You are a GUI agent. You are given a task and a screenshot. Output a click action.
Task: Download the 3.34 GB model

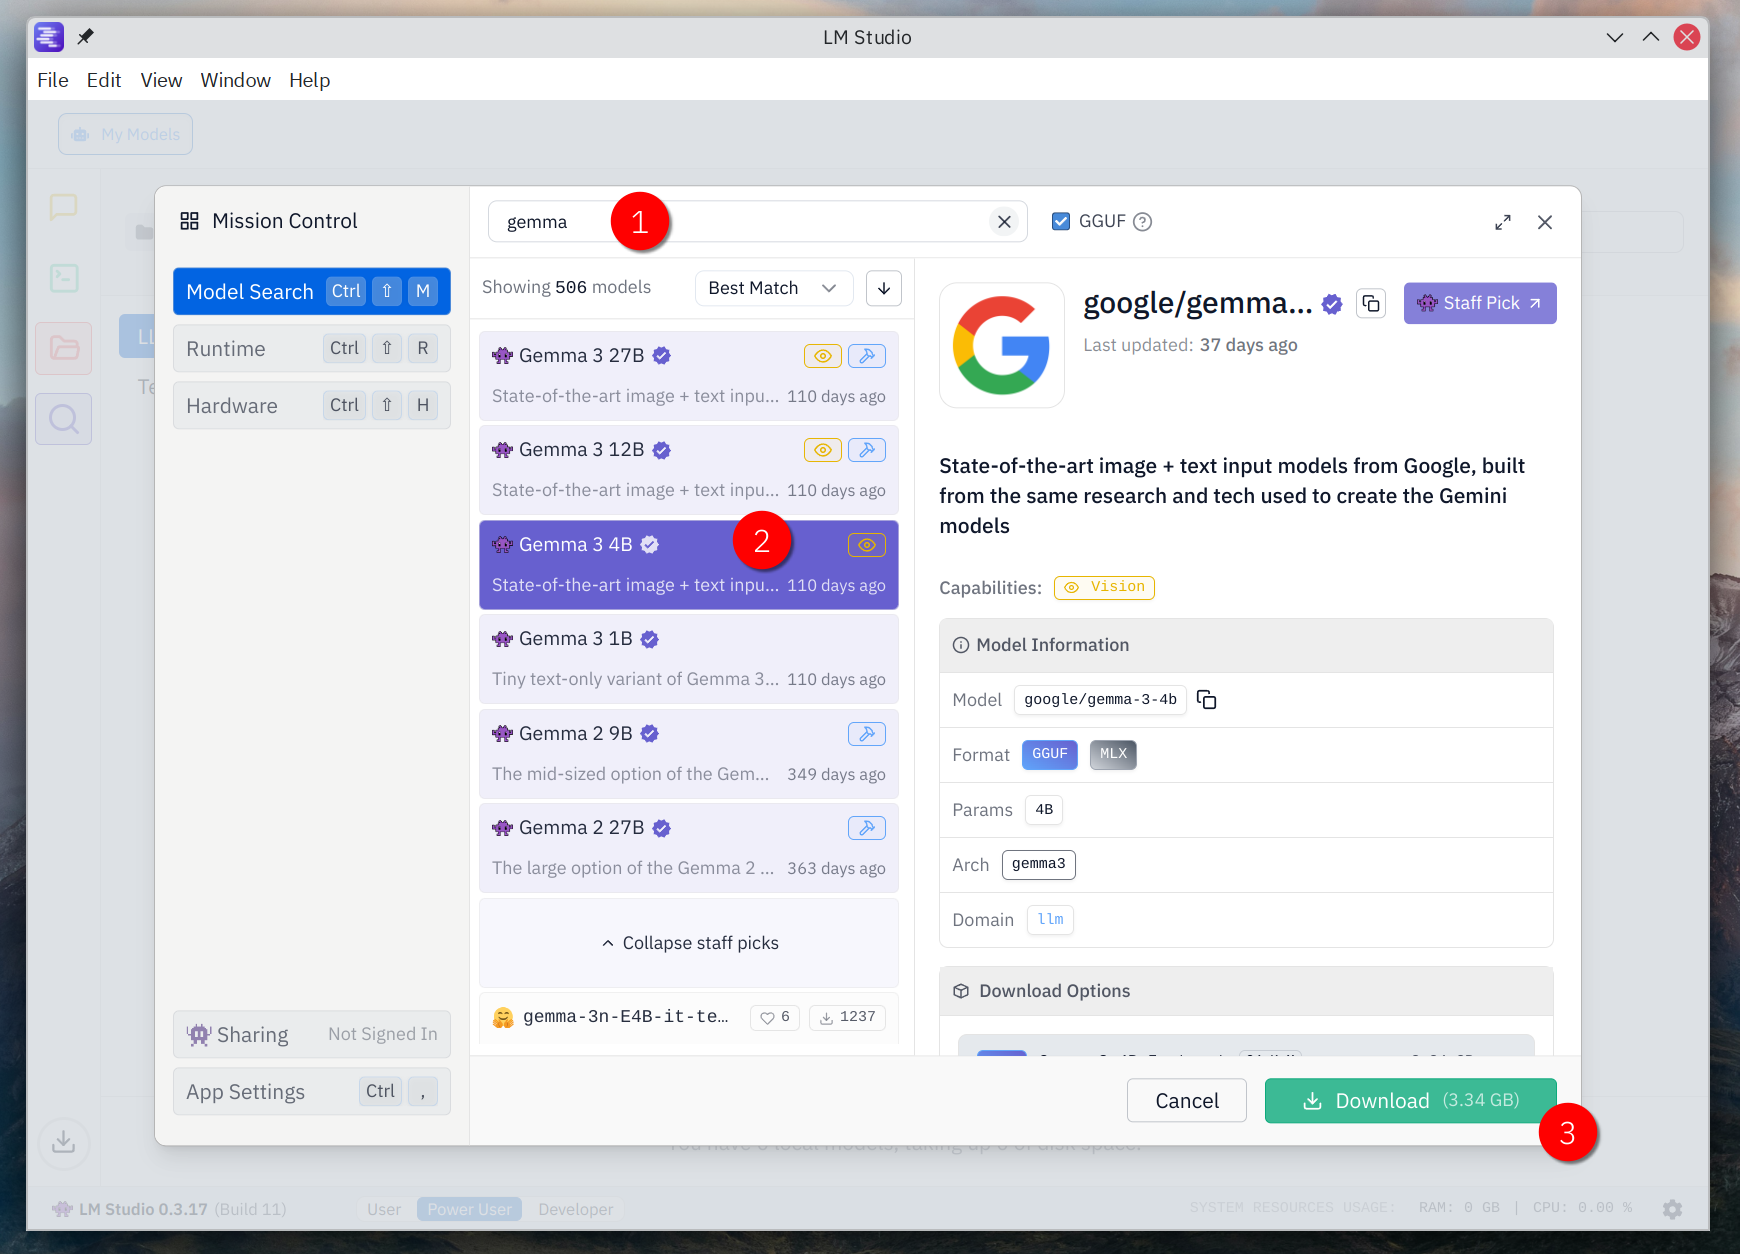click(x=1409, y=1100)
